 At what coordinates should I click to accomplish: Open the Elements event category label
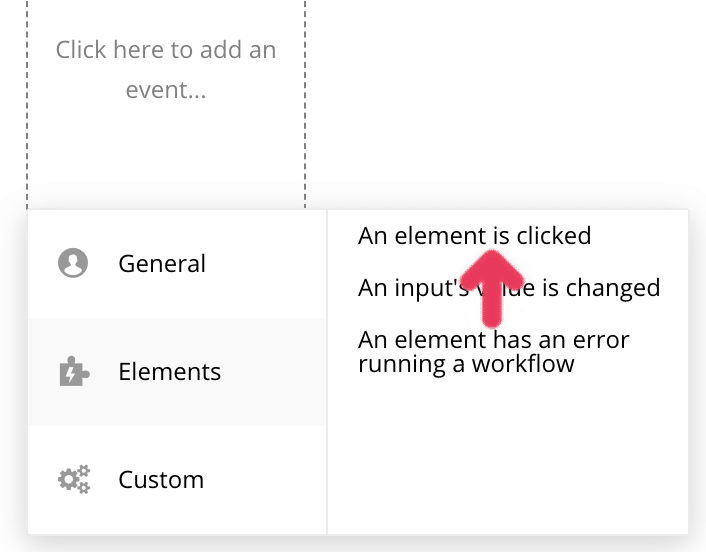[x=169, y=372]
